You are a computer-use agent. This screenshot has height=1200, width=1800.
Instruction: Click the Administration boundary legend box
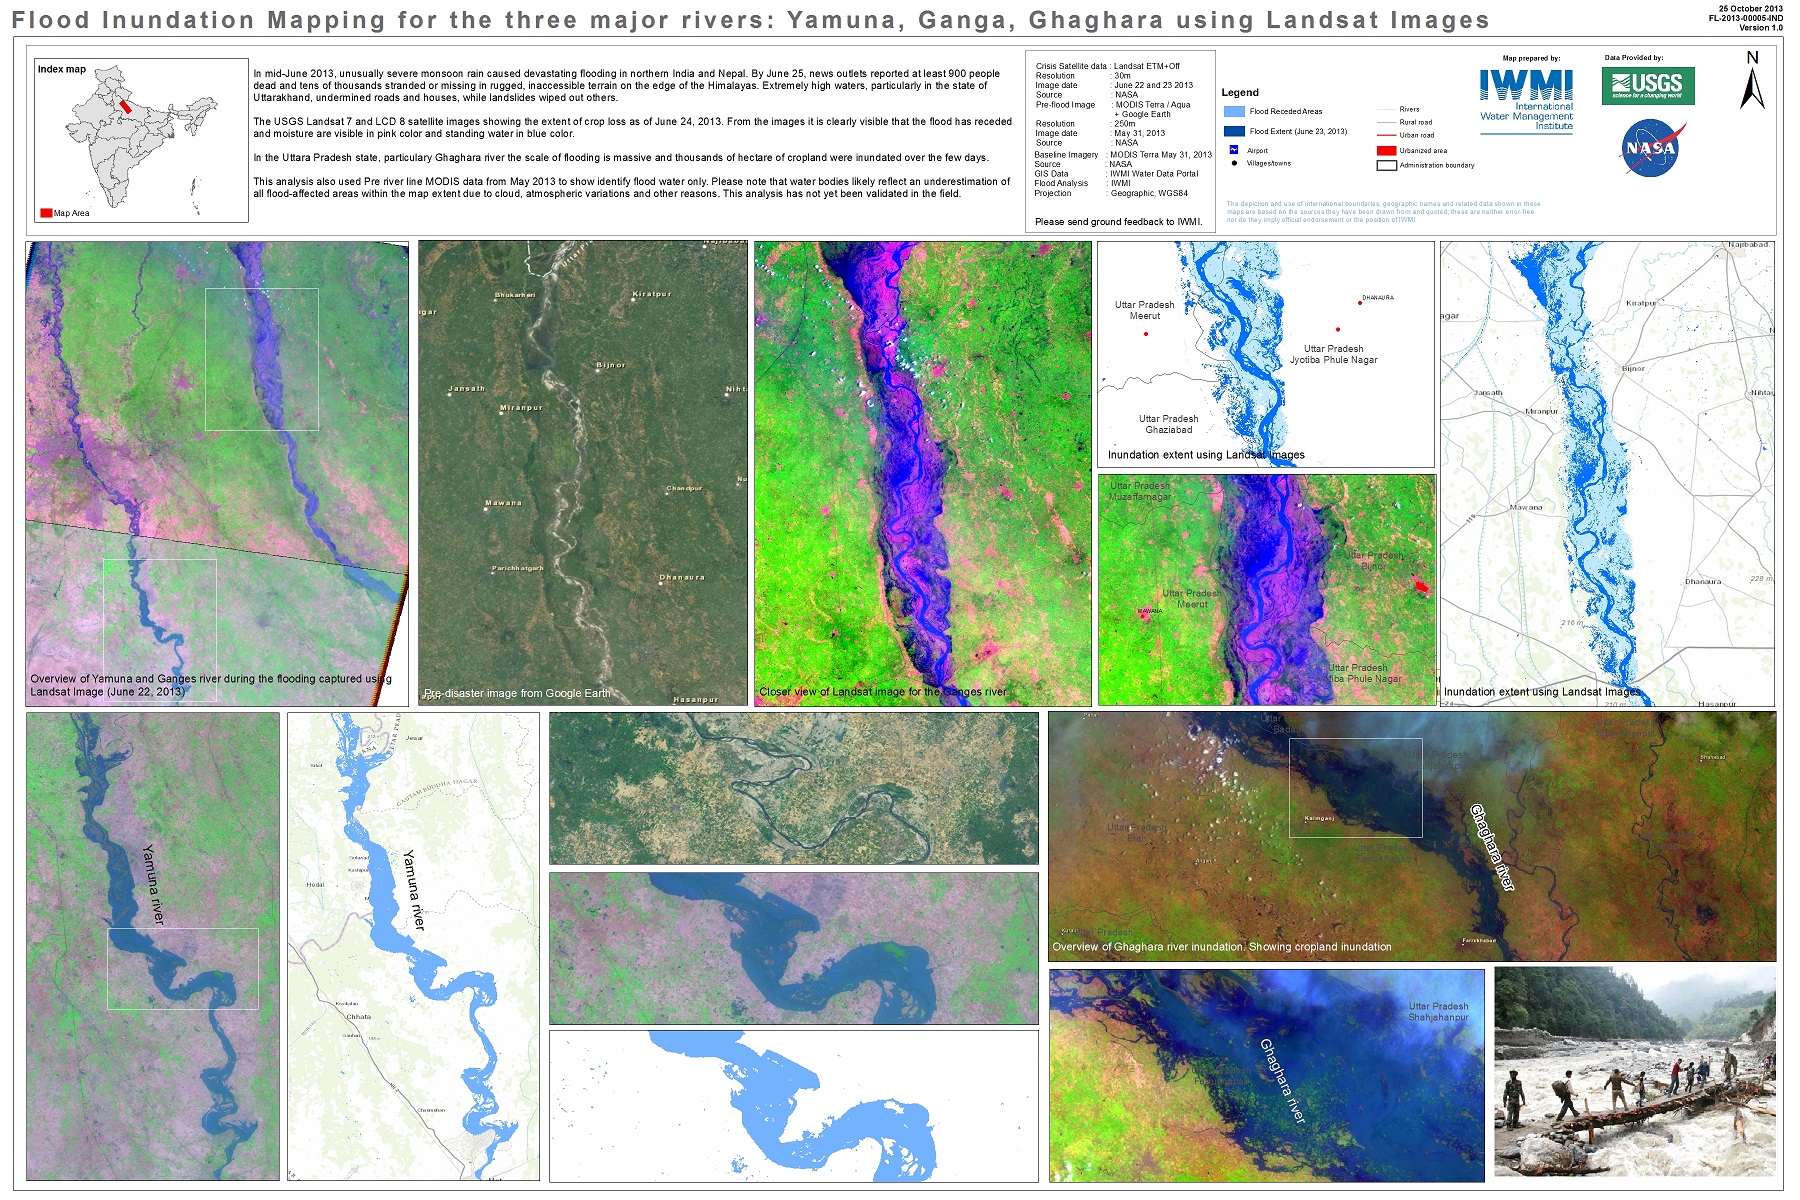tap(1386, 165)
